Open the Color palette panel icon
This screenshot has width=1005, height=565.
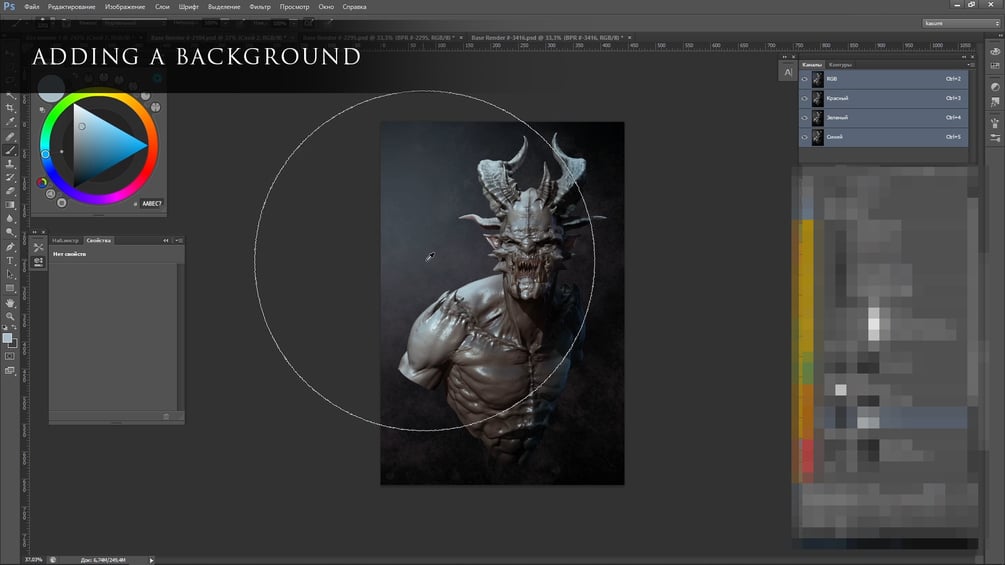click(x=995, y=52)
